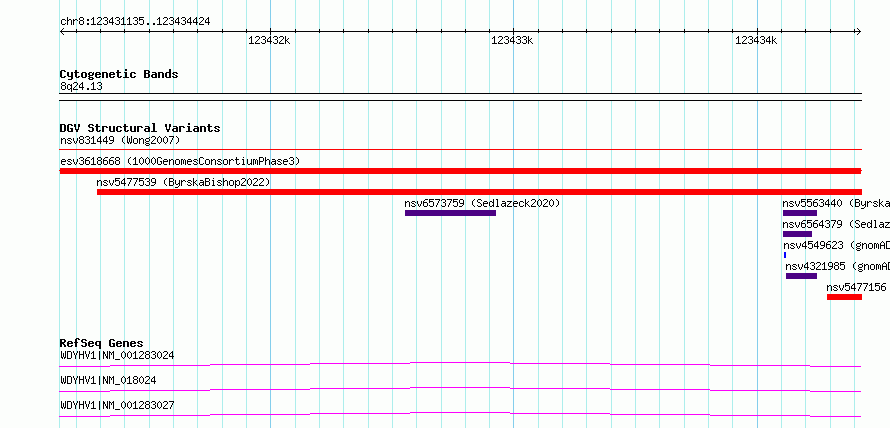This screenshot has height=428, width=890.
Task: Click the RefSeq Genes track title
Action: [101, 343]
